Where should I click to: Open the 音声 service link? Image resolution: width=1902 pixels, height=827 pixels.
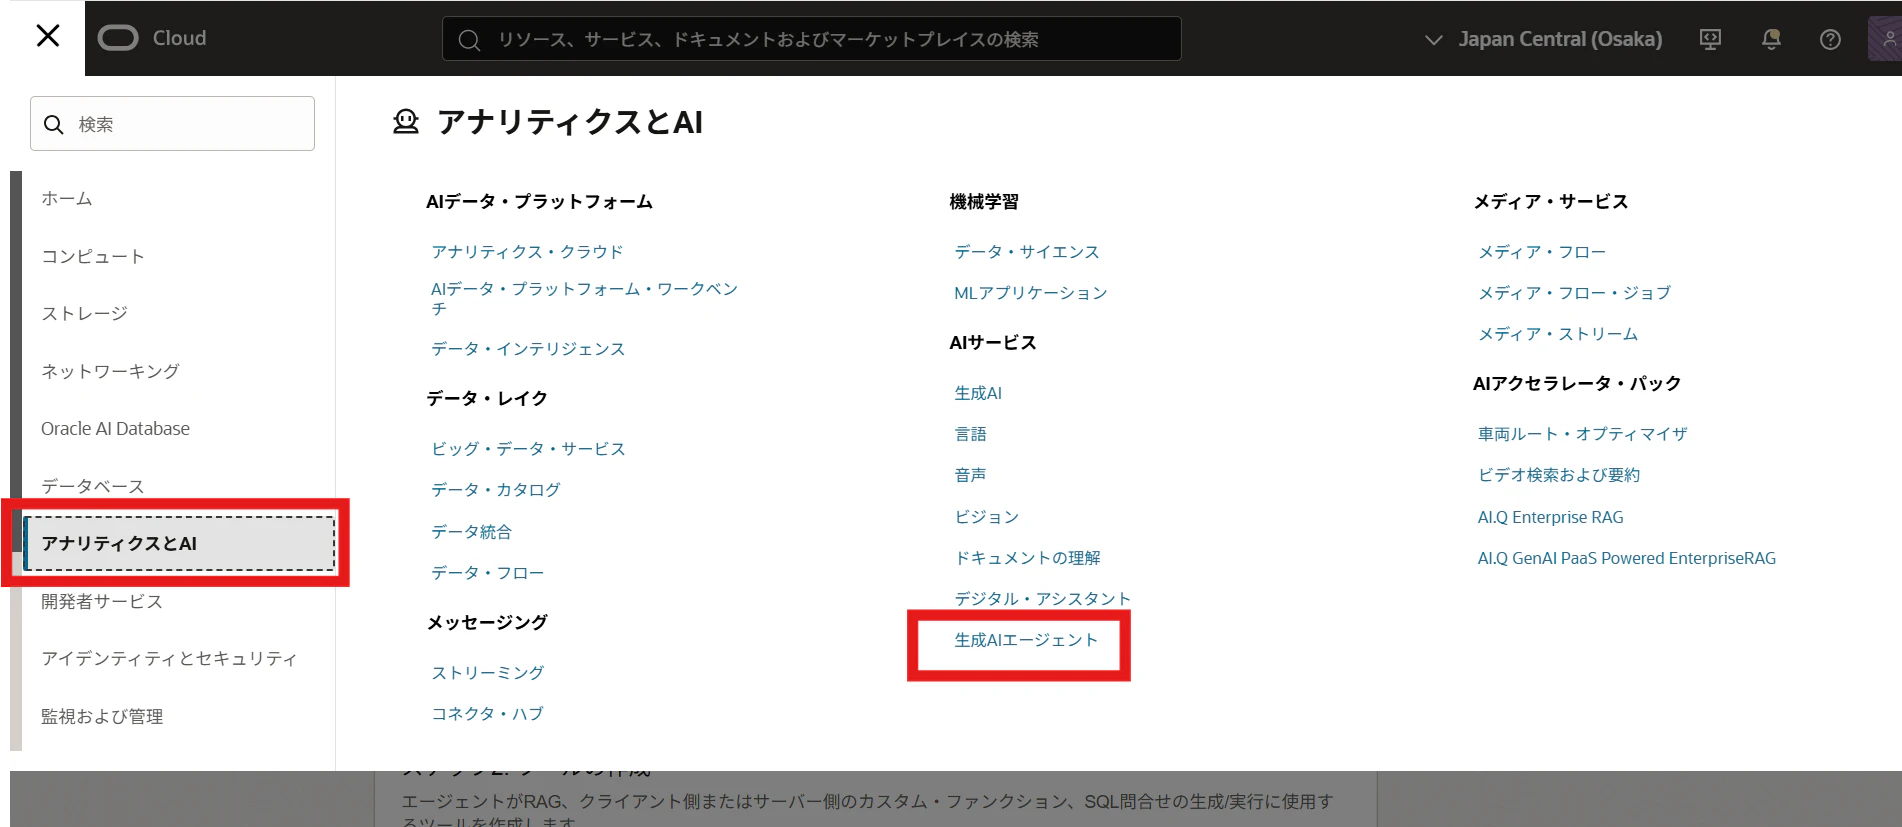coord(970,475)
